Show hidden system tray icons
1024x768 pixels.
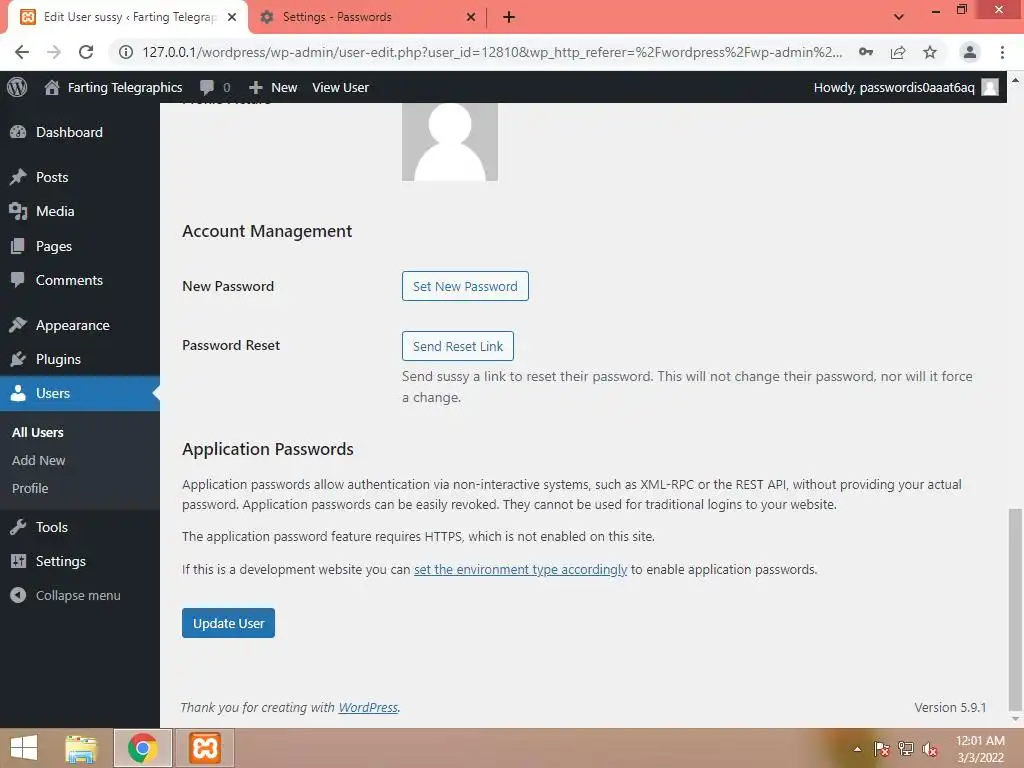857,749
